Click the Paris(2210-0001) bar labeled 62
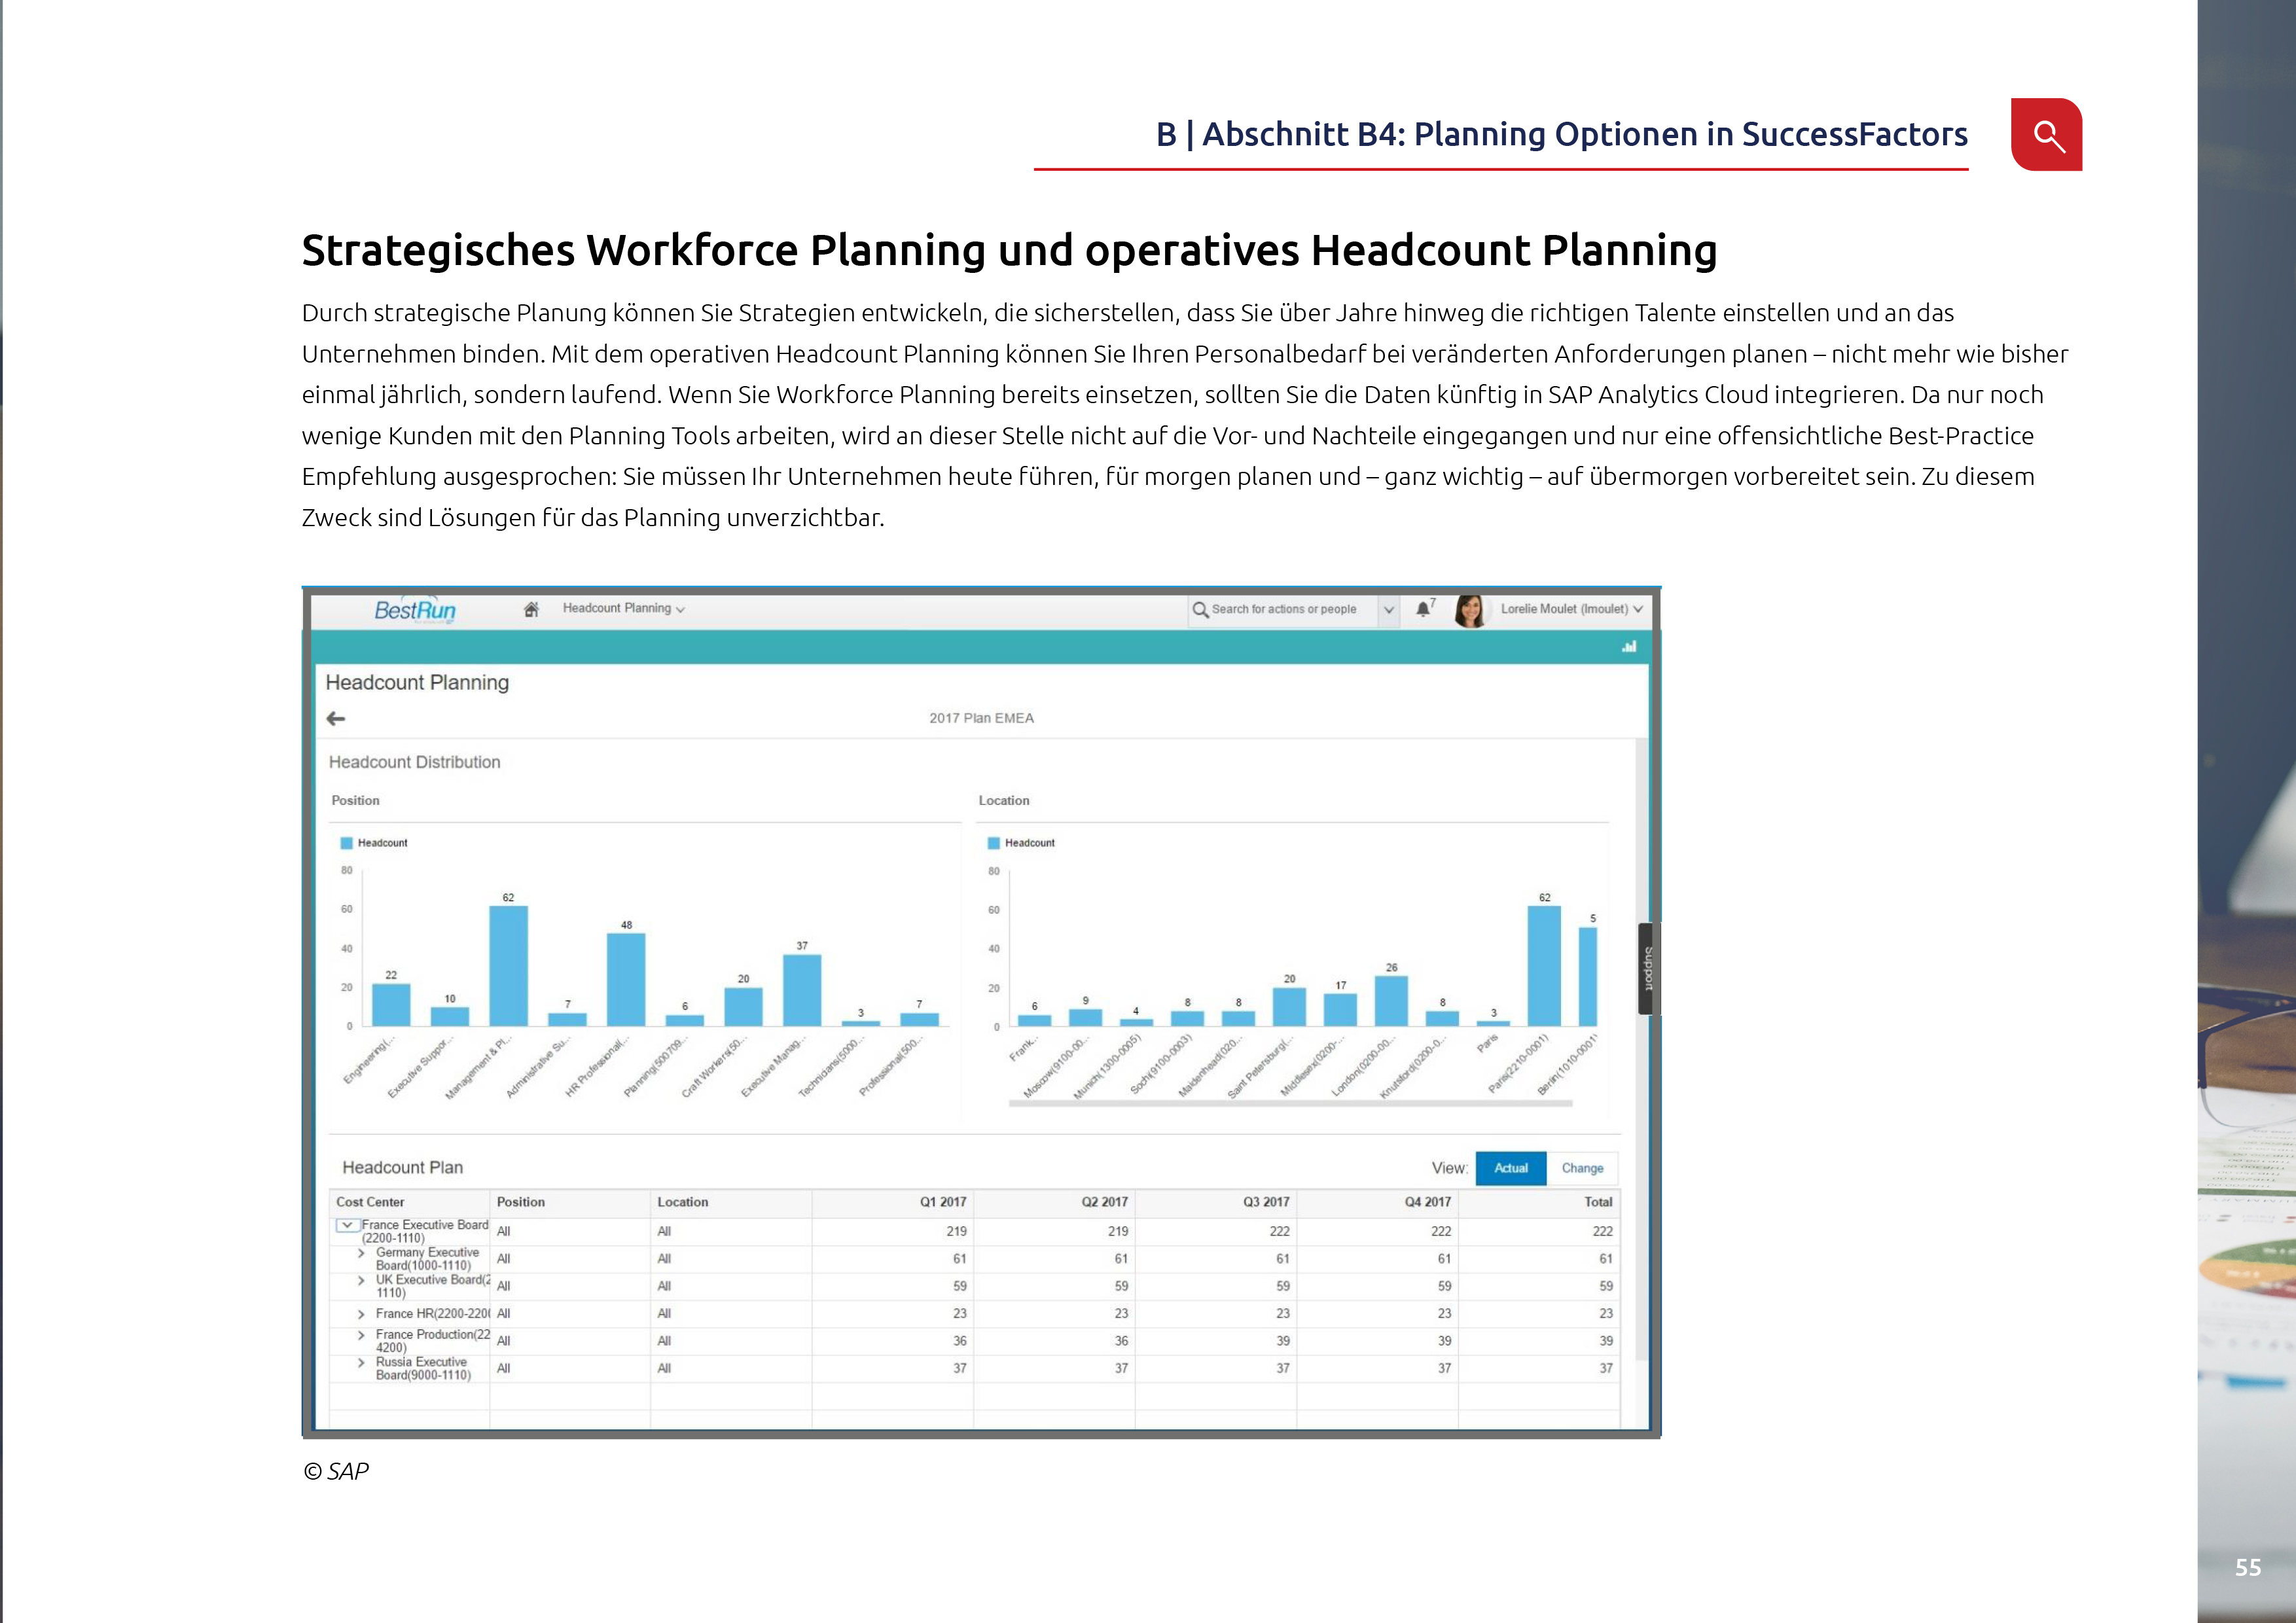 pos(1544,966)
